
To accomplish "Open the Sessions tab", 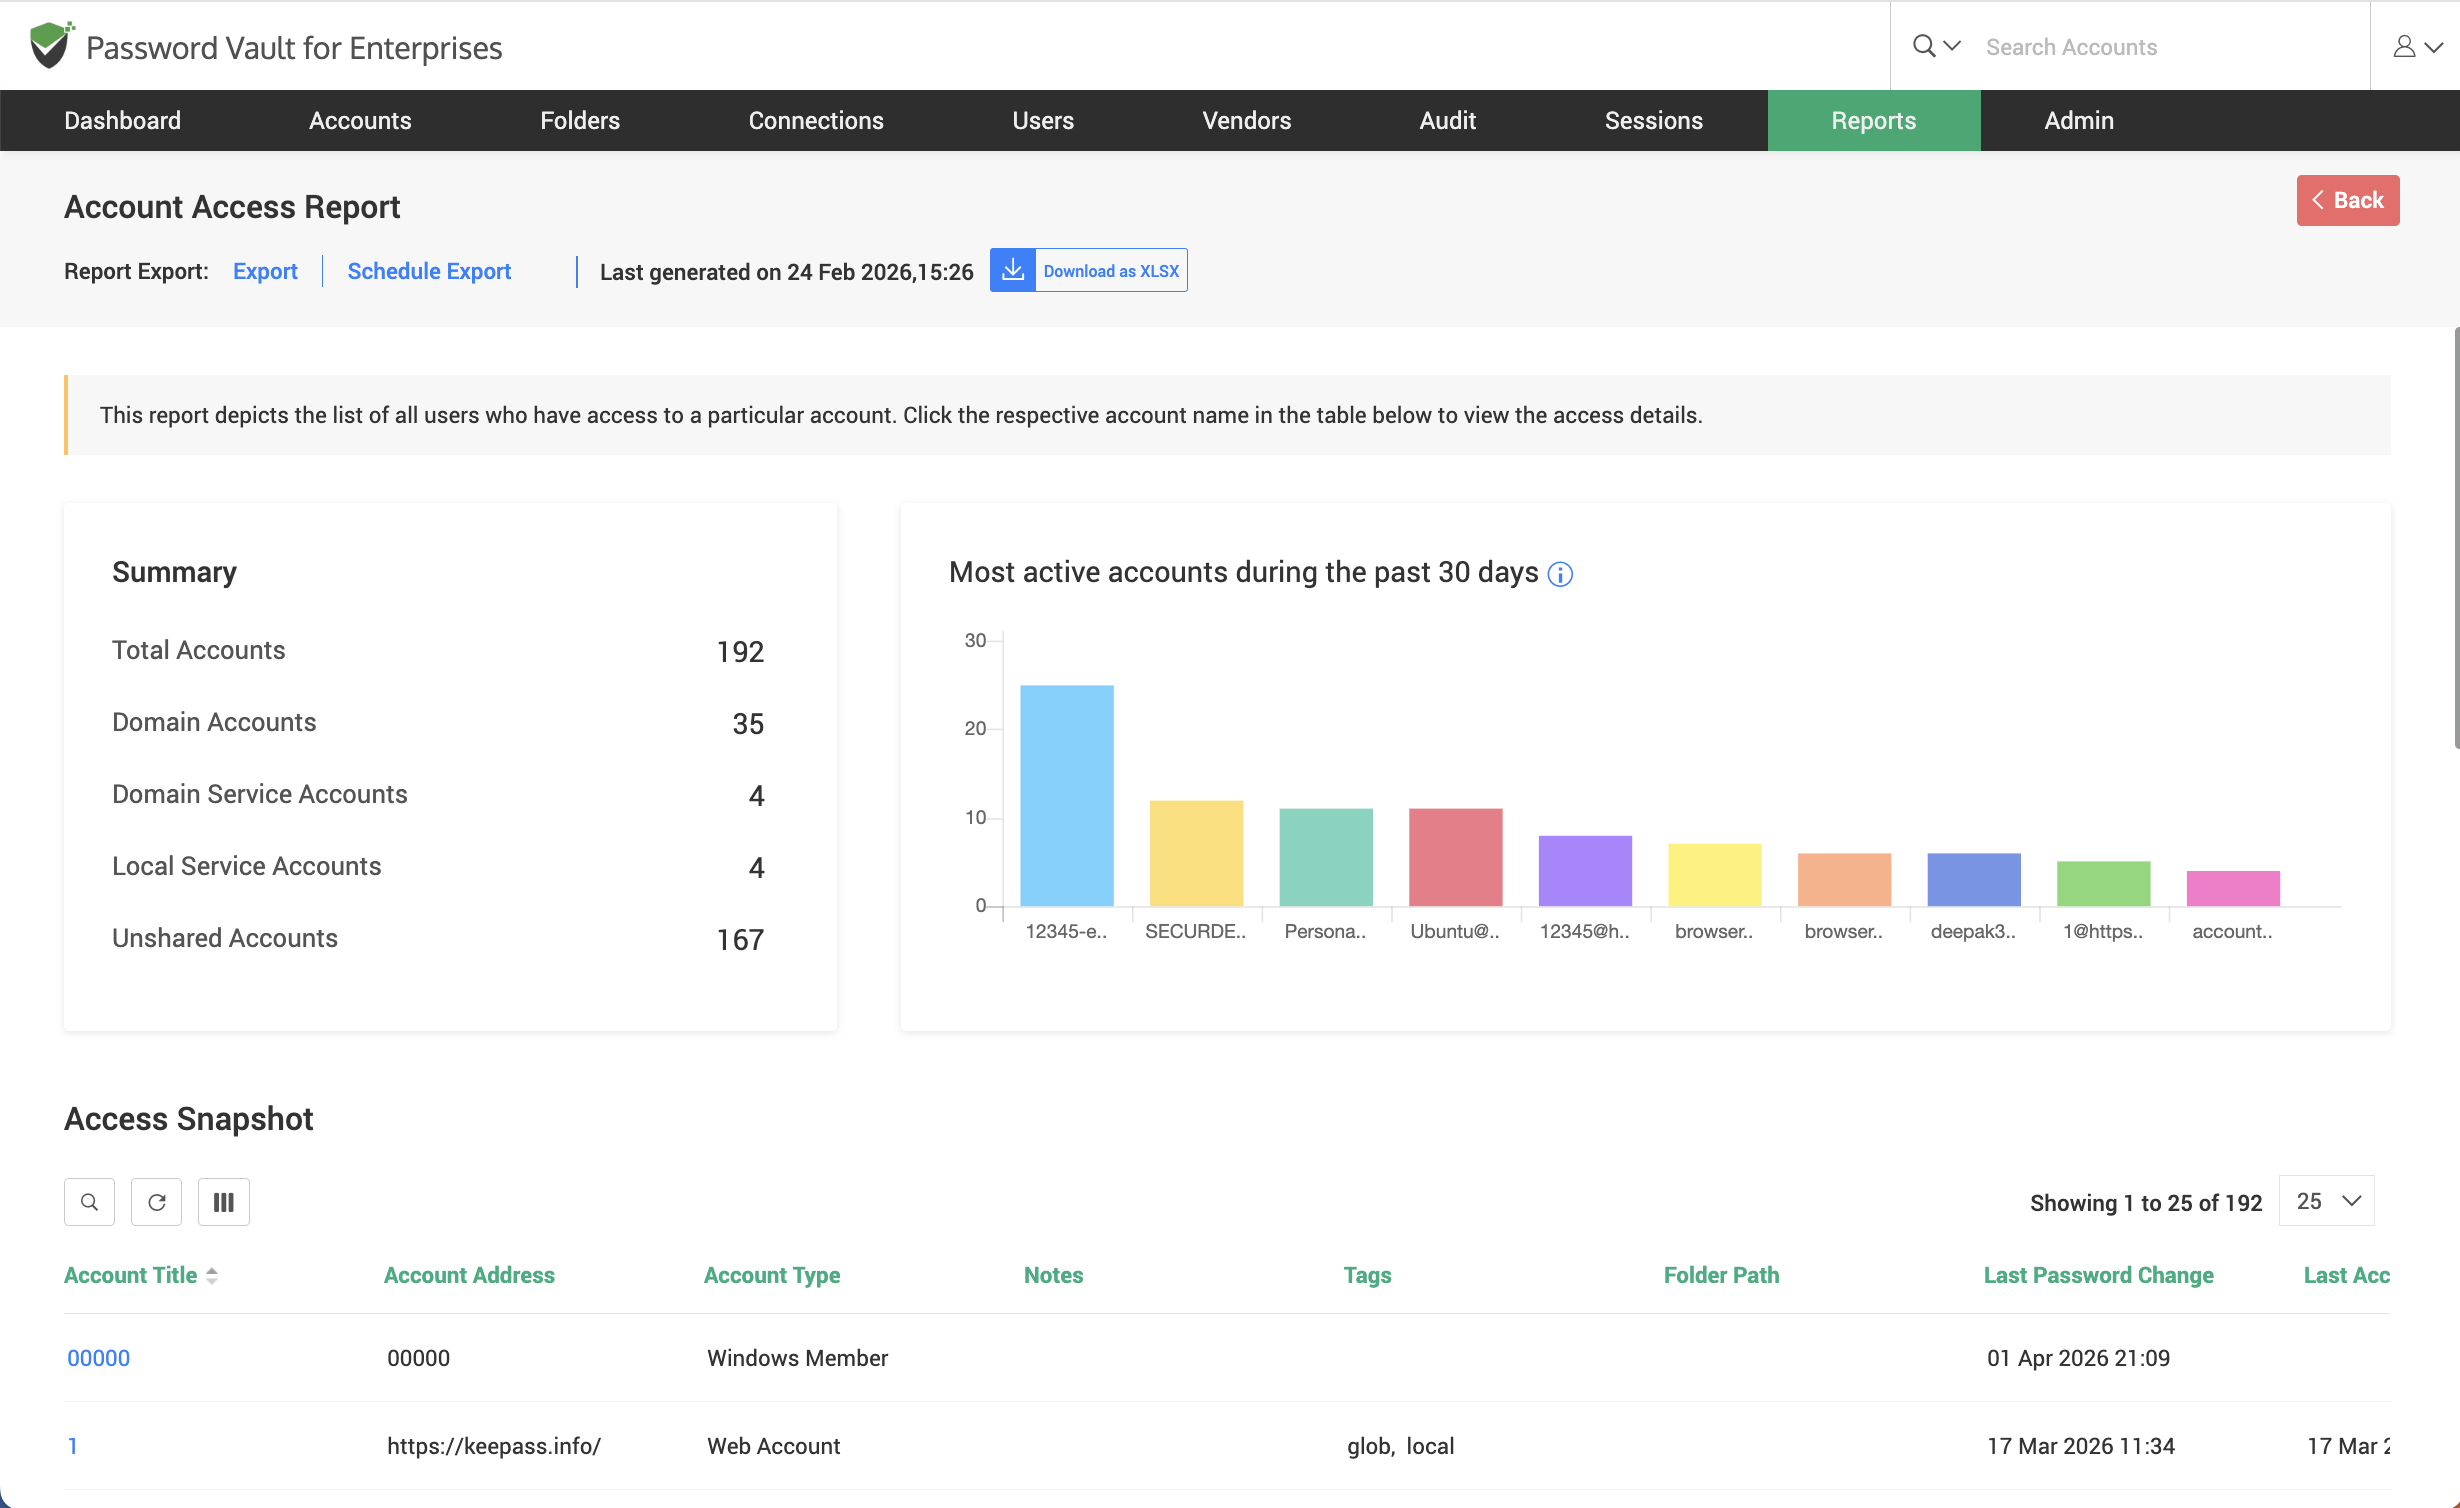I will pyautogui.click(x=1654, y=120).
